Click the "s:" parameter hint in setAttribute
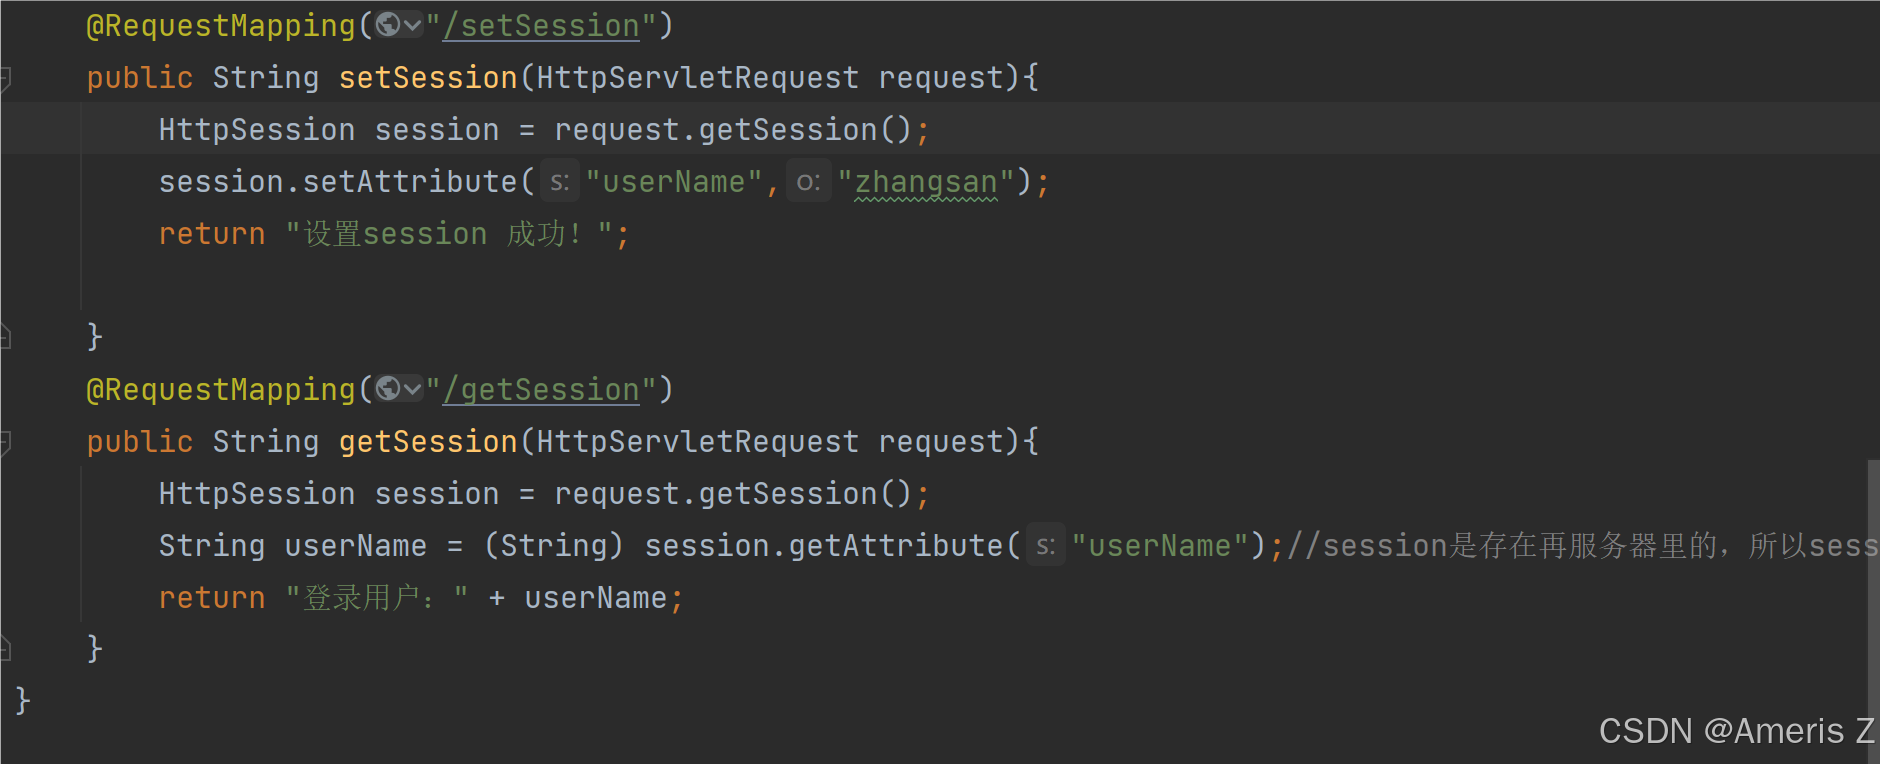This screenshot has width=1880, height=764. point(559,182)
